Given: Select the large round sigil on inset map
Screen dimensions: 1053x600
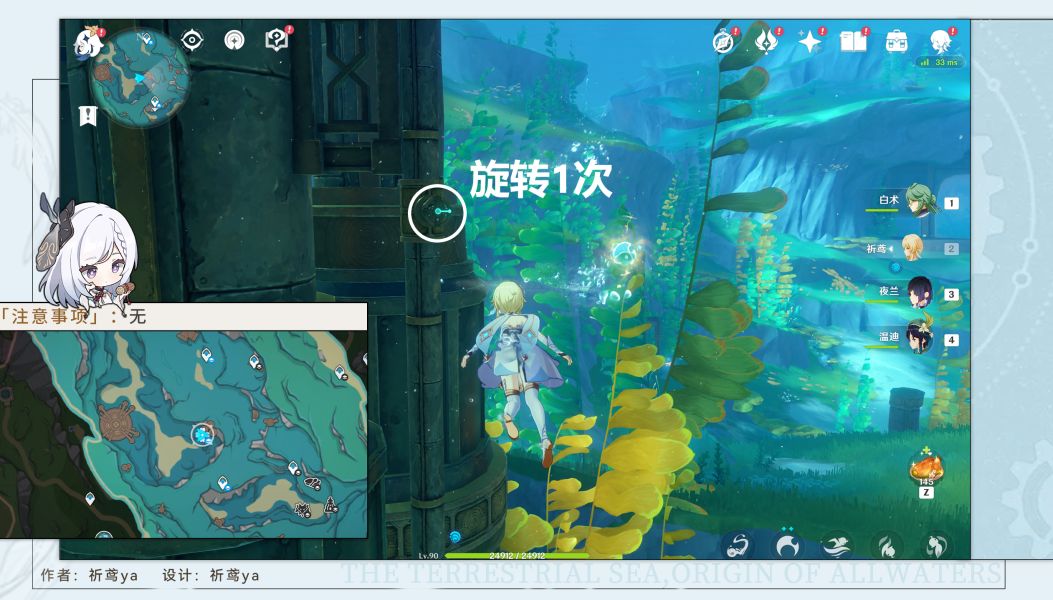Looking at the screenshot, I should (x=118, y=422).
